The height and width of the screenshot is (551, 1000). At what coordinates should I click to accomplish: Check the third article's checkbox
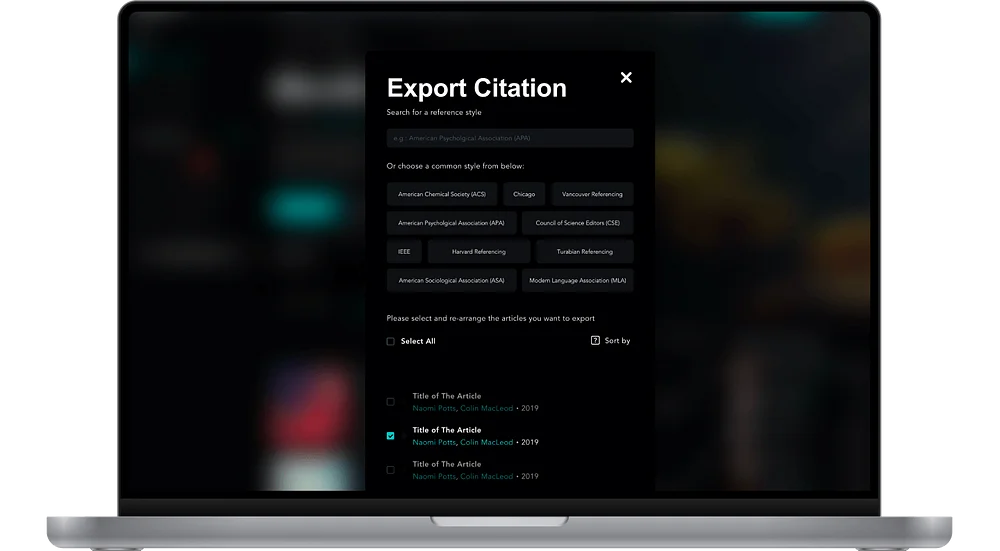(390, 470)
